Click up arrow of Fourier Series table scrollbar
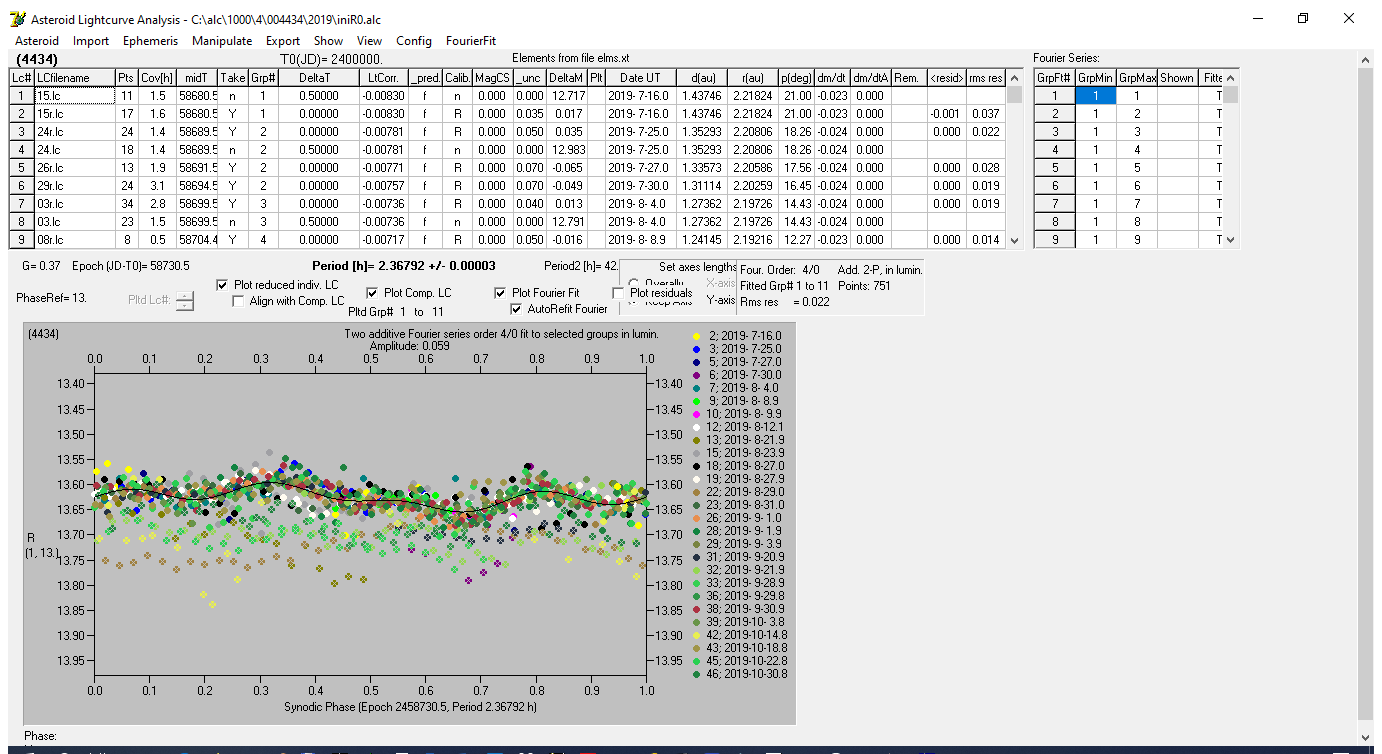 click(x=1231, y=77)
